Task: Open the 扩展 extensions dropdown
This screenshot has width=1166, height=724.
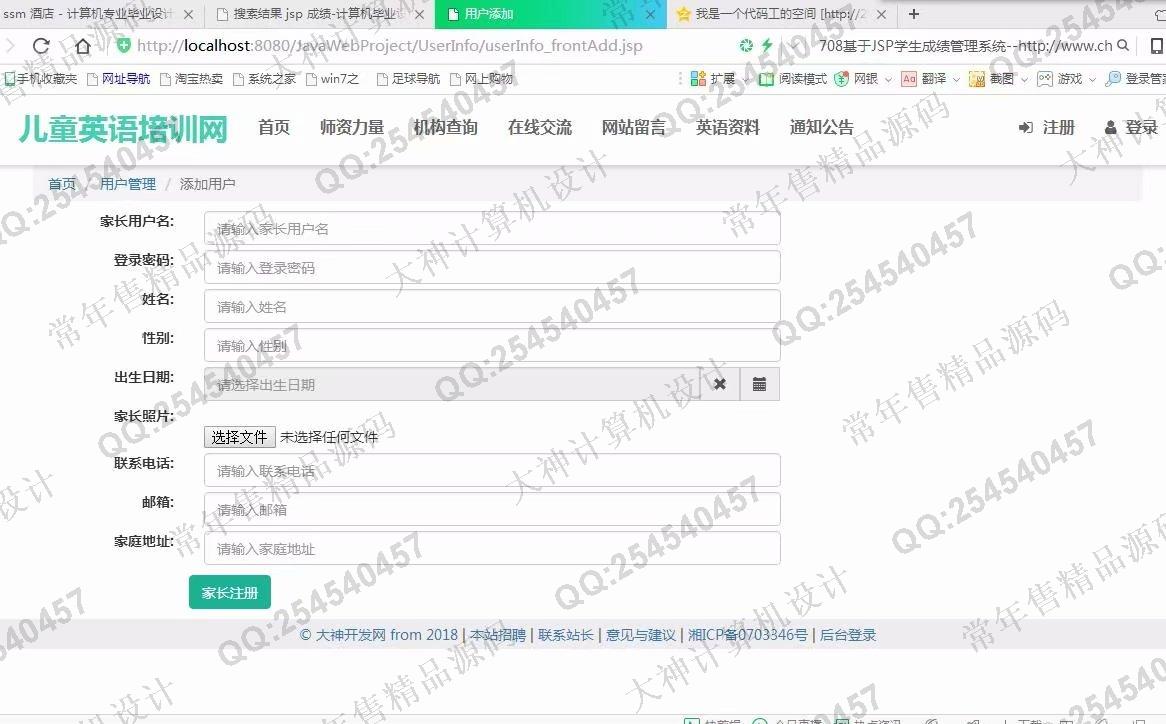Action: (721, 79)
